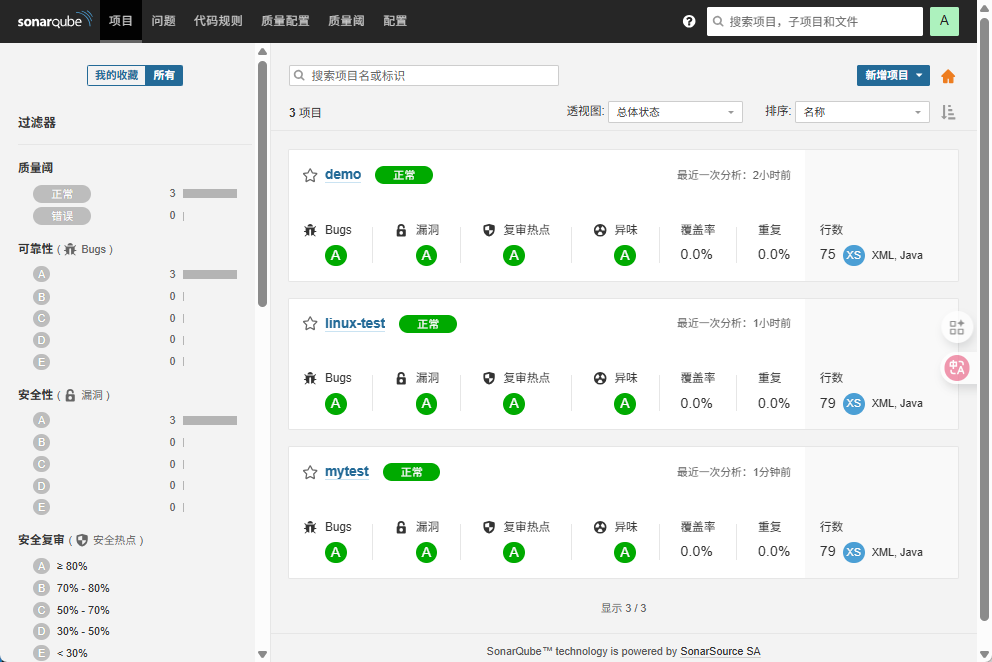Click the SonarQube logo
The image size is (992, 662).
(55, 20)
